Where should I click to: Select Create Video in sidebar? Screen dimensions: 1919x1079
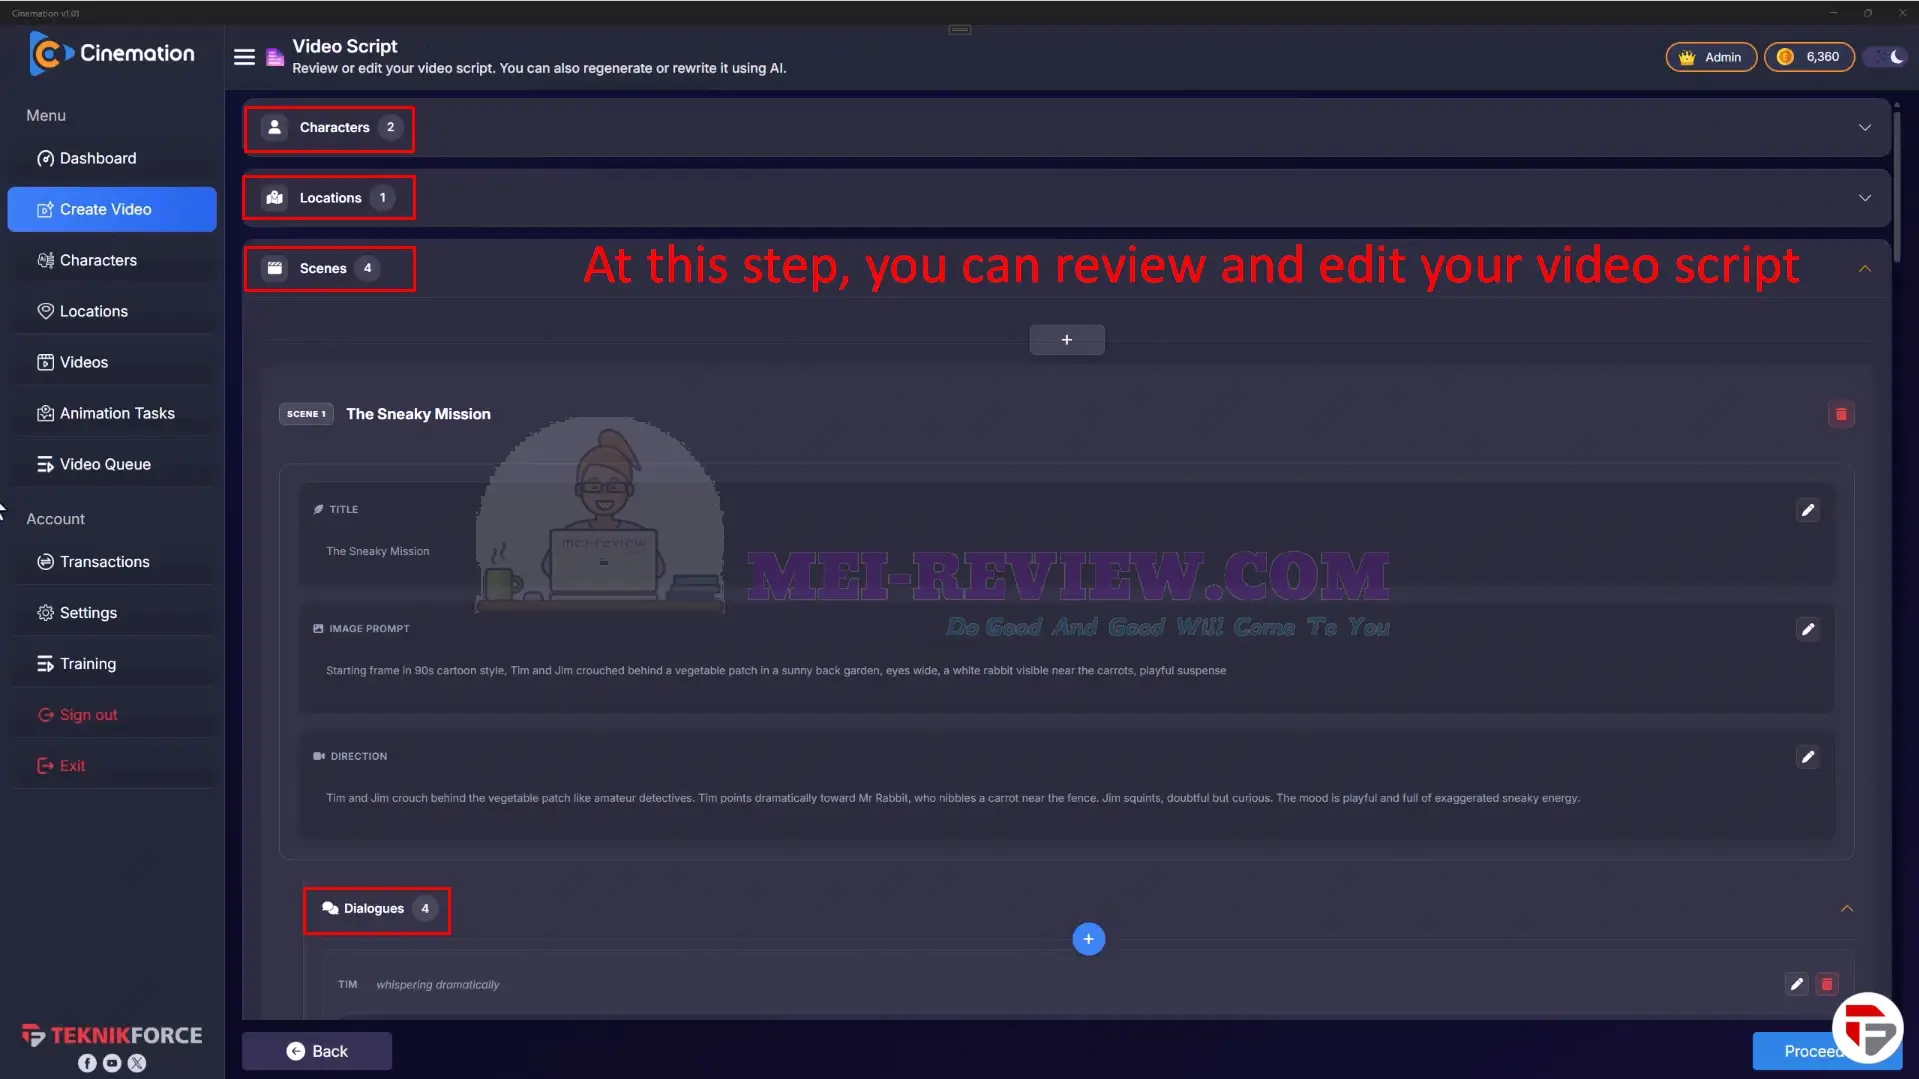point(112,209)
